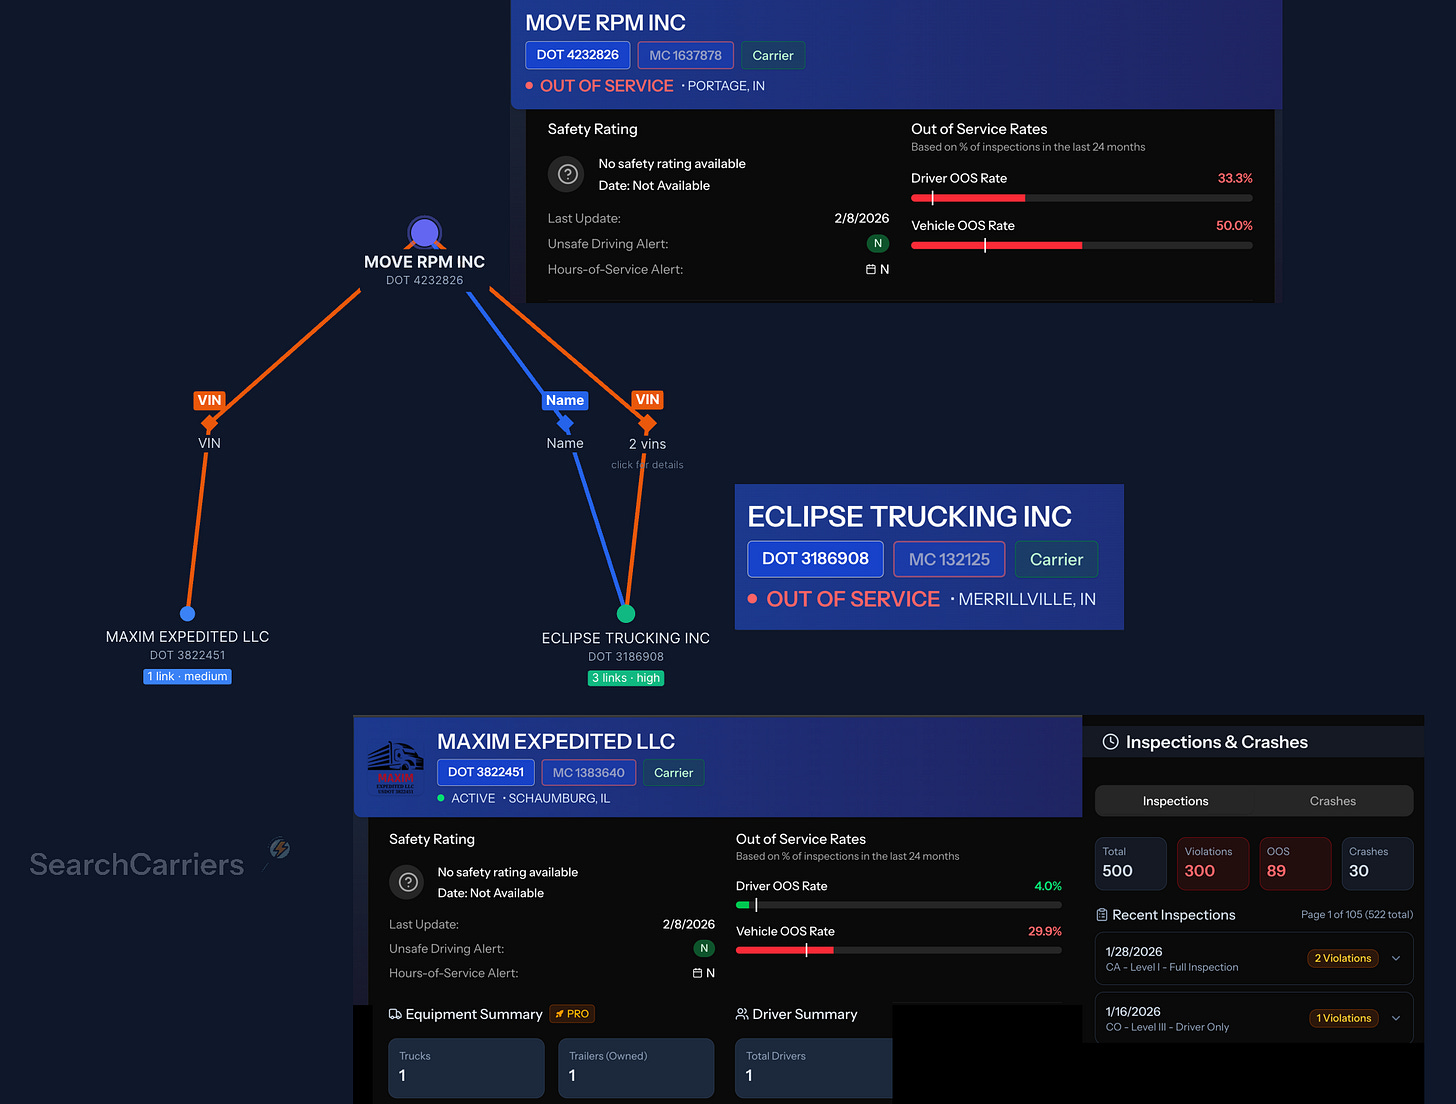
Task: Click the truck icon beside Equipment Summary
Action: click(395, 1014)
